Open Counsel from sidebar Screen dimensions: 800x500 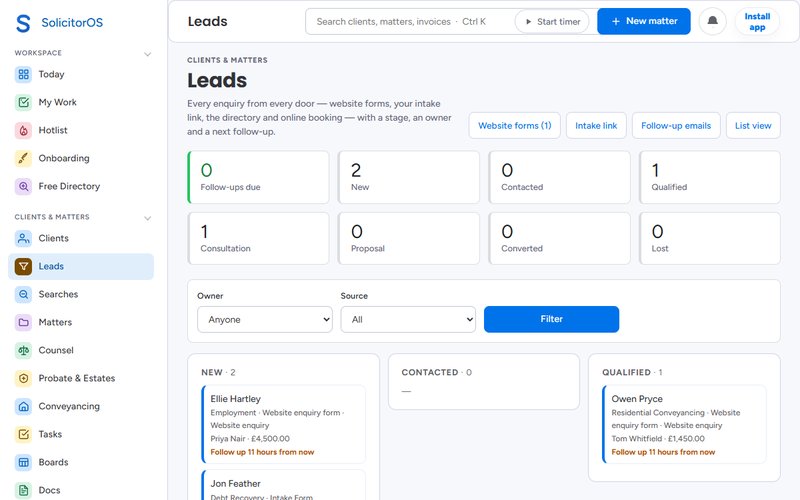(81, 351)
